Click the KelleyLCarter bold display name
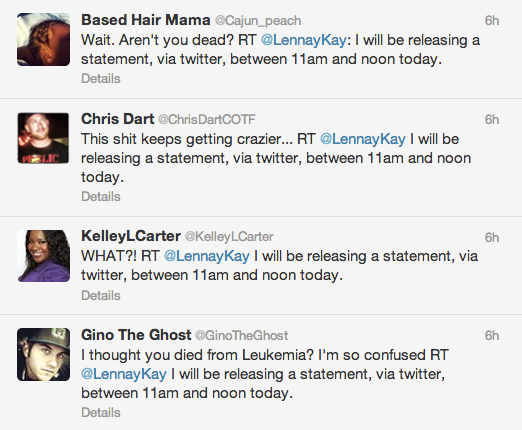The image size is (522, 430). 131,236
